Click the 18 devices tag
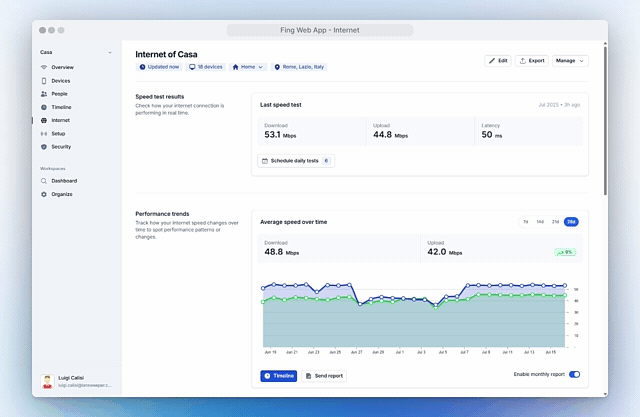Screen dimensions: 640x417 tap(206, 67)
